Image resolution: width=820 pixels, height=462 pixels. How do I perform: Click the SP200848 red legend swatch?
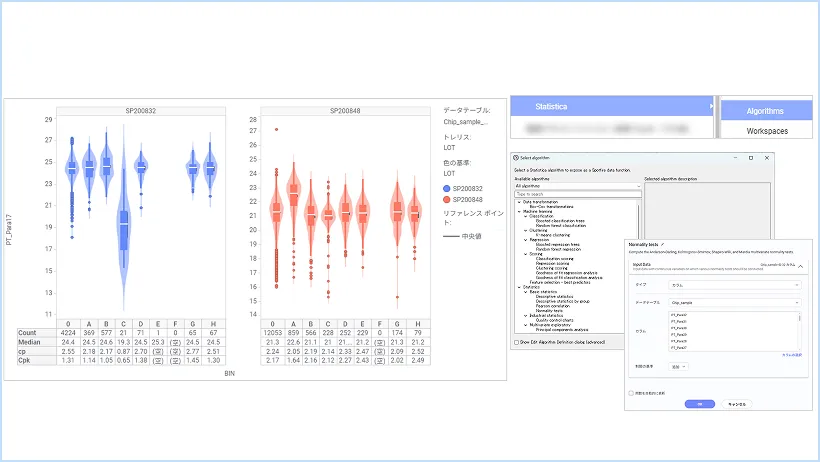447,199
